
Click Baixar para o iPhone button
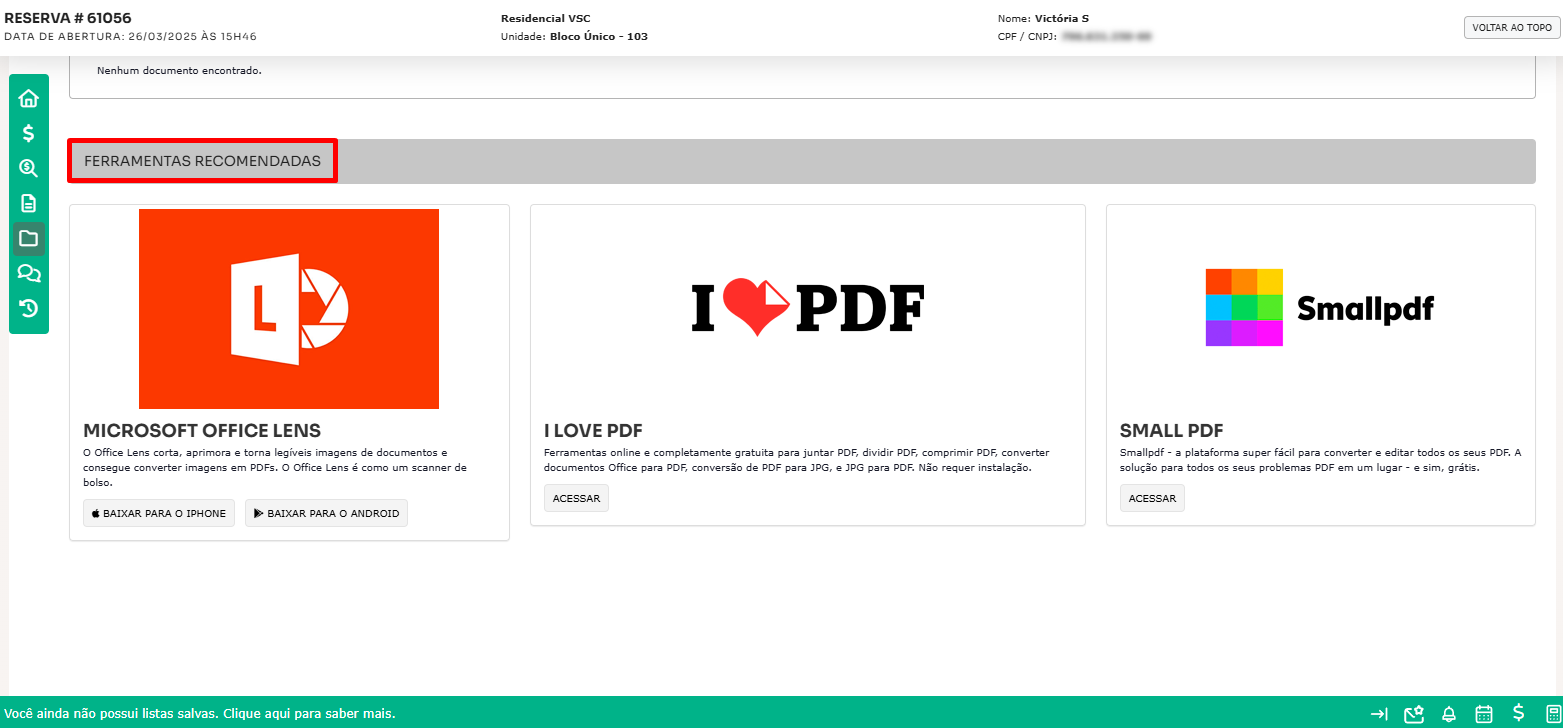coord(159,513)
